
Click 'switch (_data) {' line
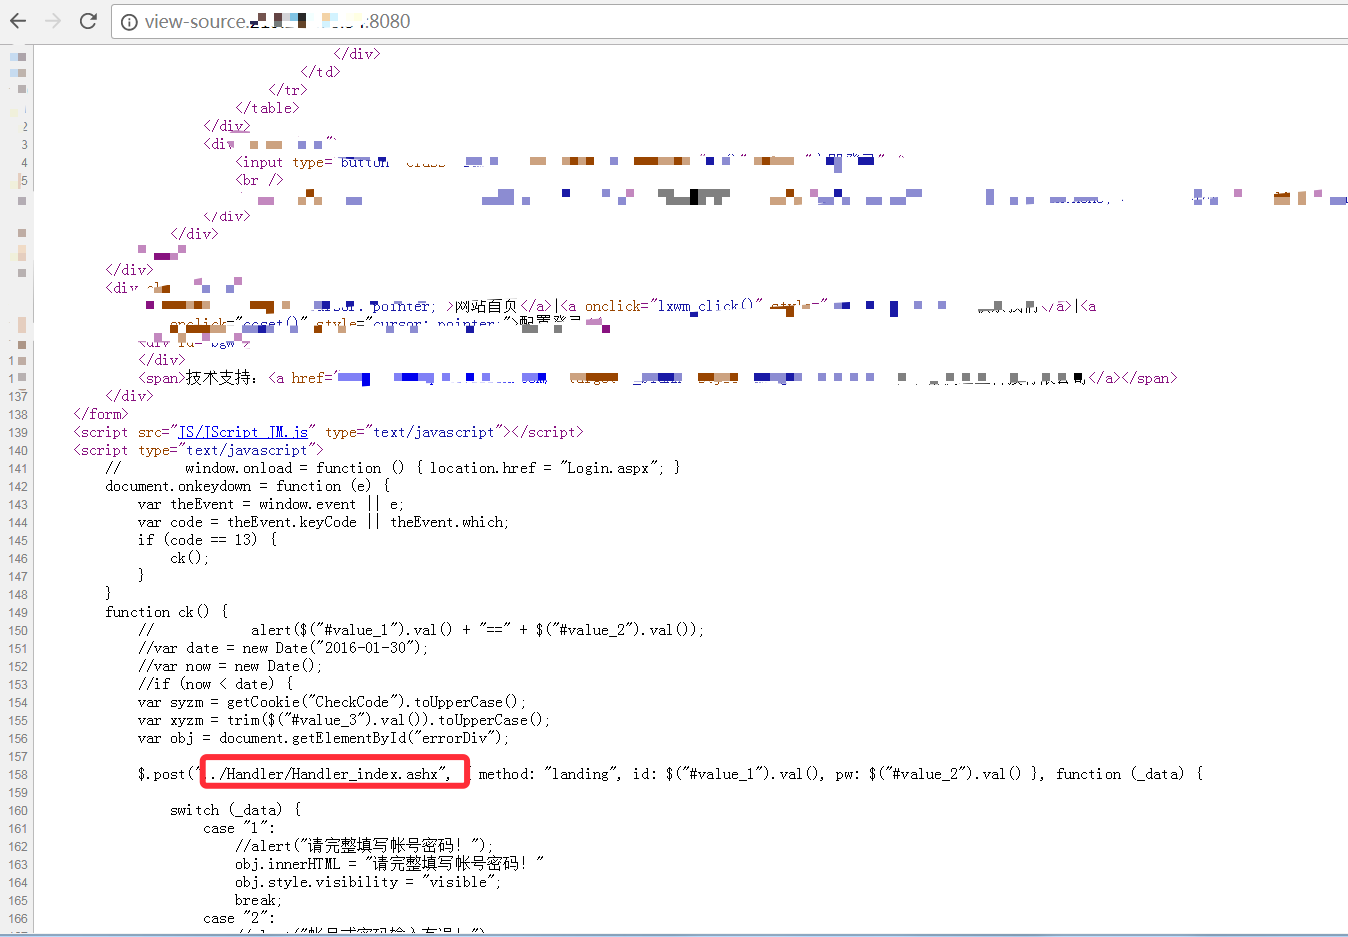coord(235,810)
